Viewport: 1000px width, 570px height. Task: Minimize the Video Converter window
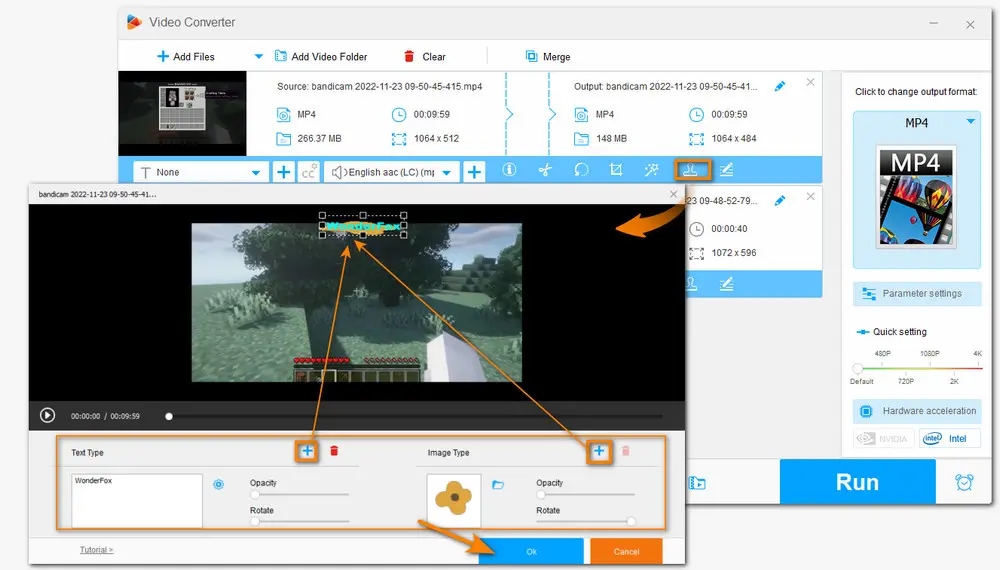click(x=934, y=24)
